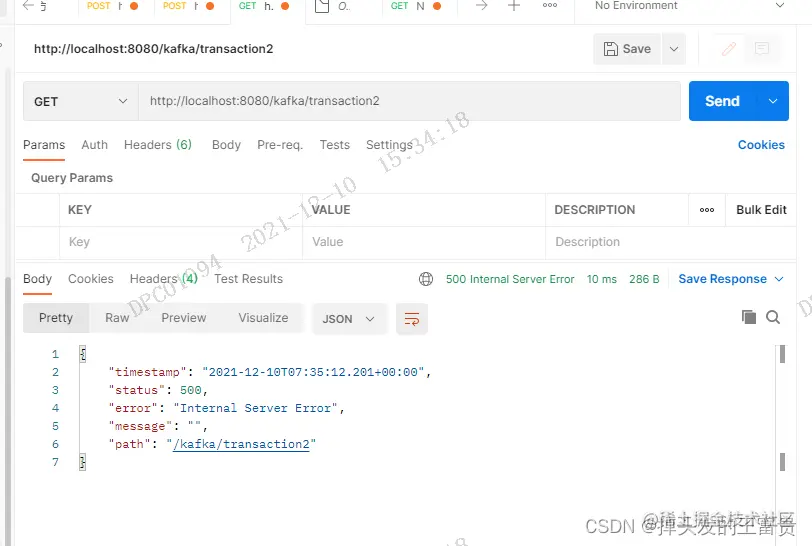Click the 286 B response size

coord(644,279)
